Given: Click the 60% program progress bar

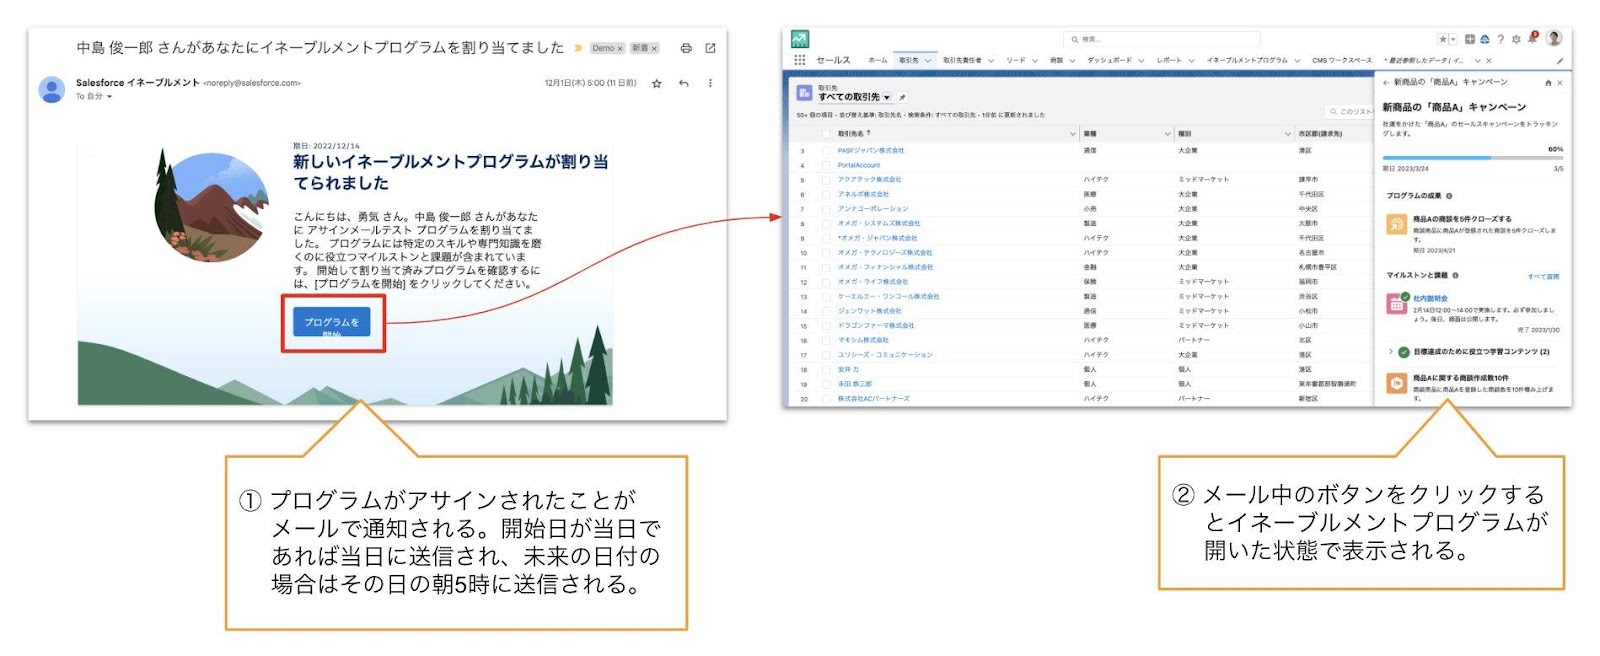Looking at the screenshot, I should tap(1473, 158).
